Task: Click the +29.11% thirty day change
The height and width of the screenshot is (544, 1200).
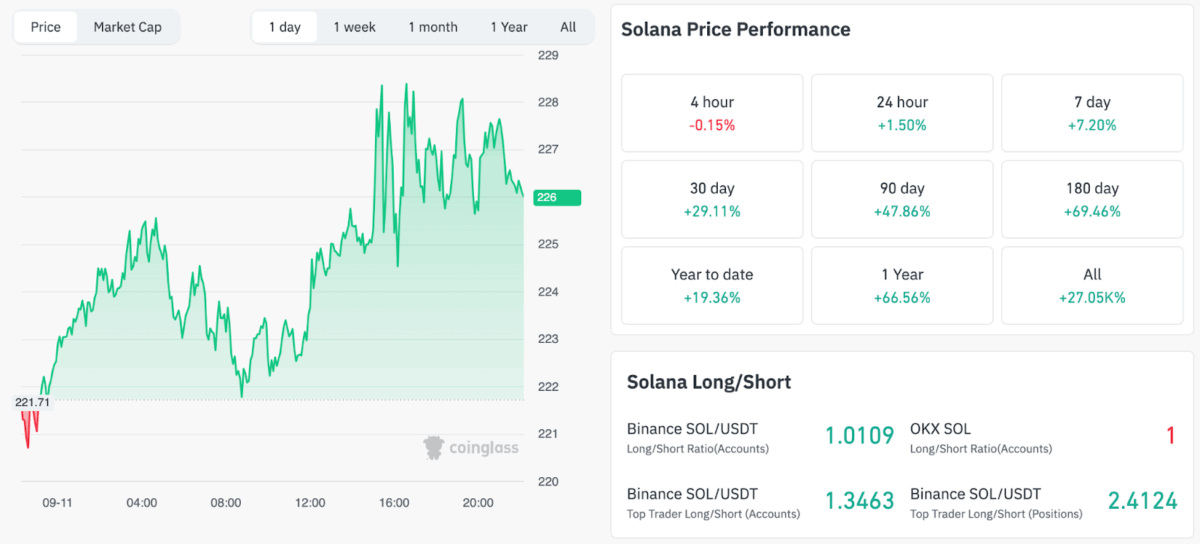Action: (712, 211)
